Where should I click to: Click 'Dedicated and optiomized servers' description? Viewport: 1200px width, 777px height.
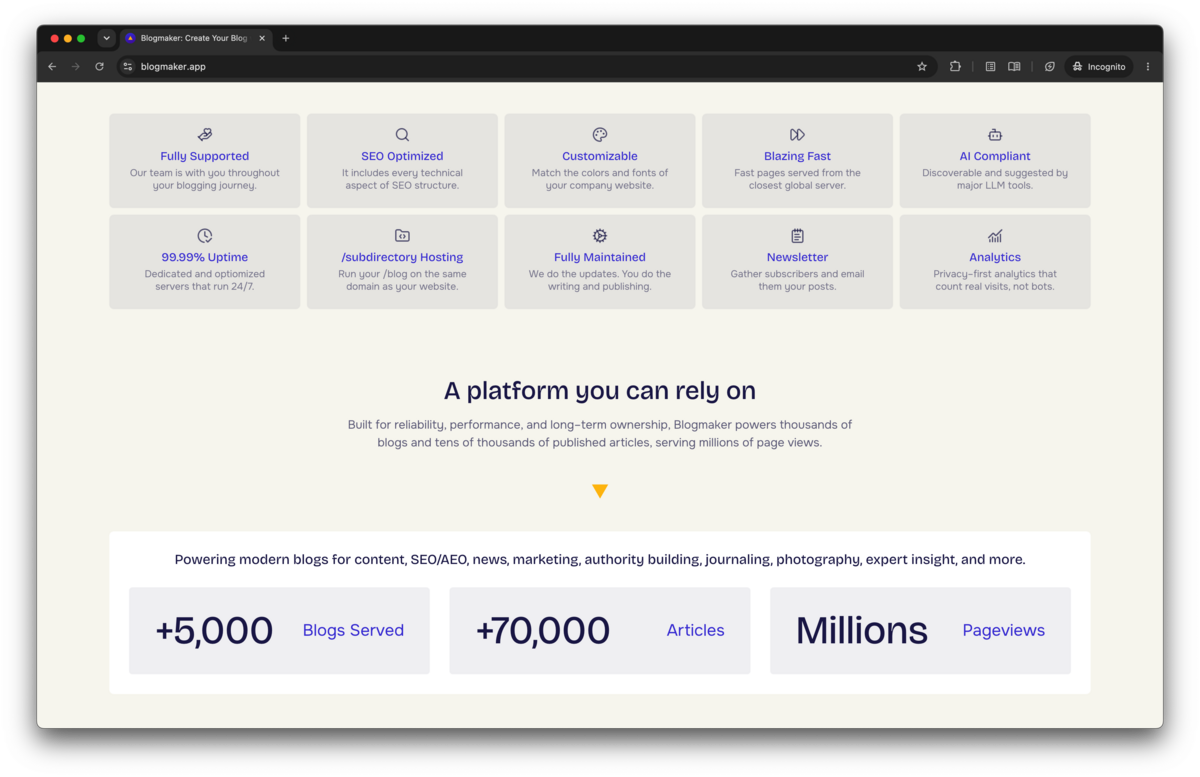point(205,280)
